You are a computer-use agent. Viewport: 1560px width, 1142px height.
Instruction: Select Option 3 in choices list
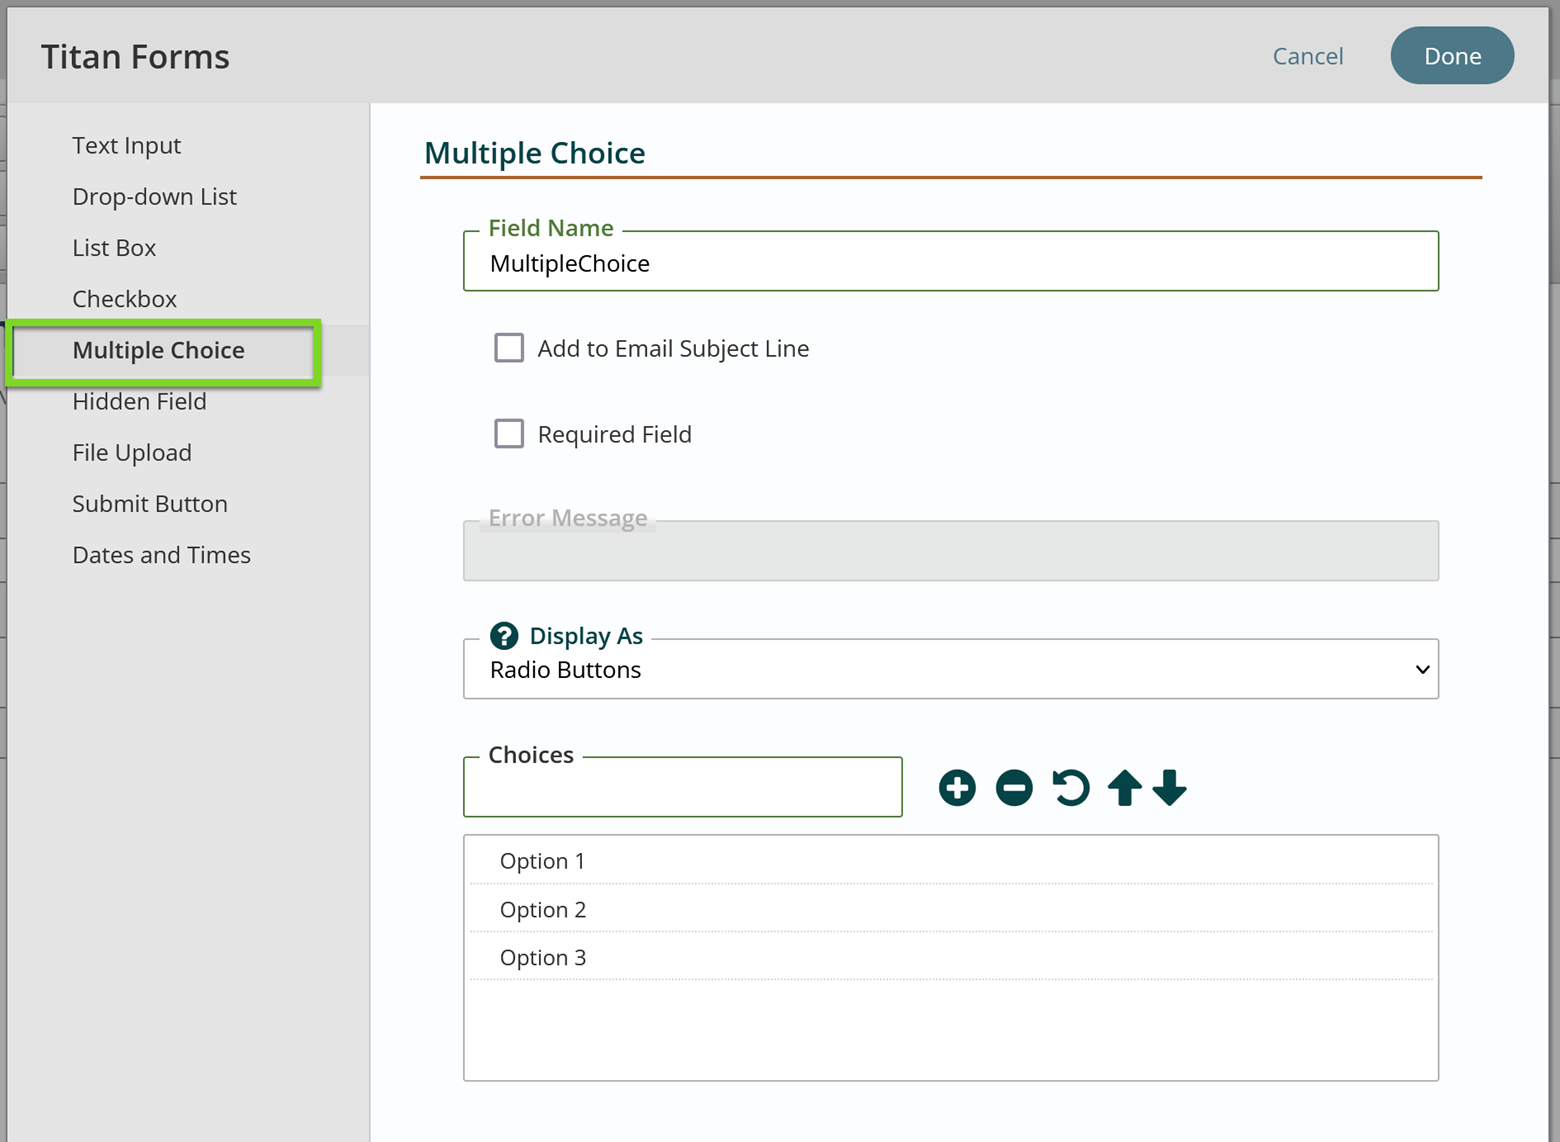[x=951, y=957]
